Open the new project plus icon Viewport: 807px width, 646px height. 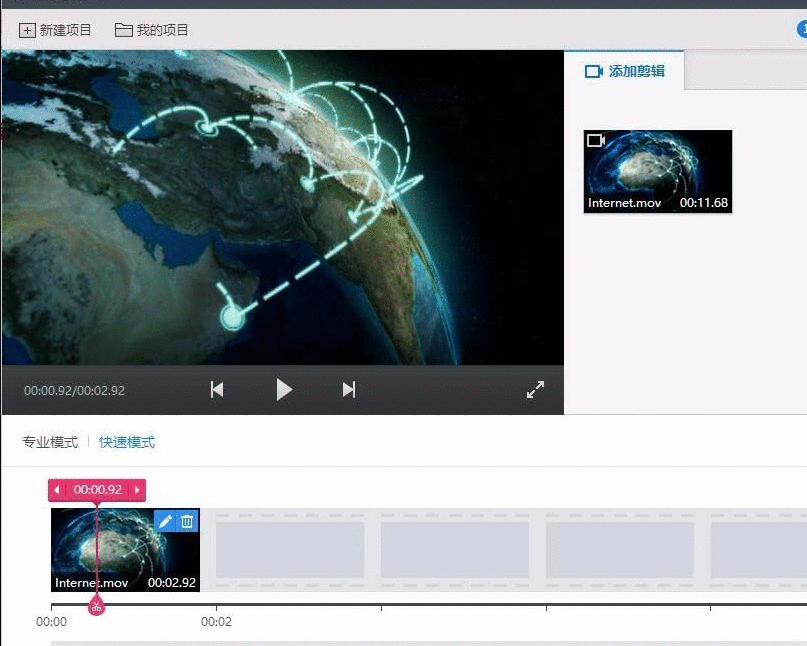pyautogui.click(x=27, y=30)
